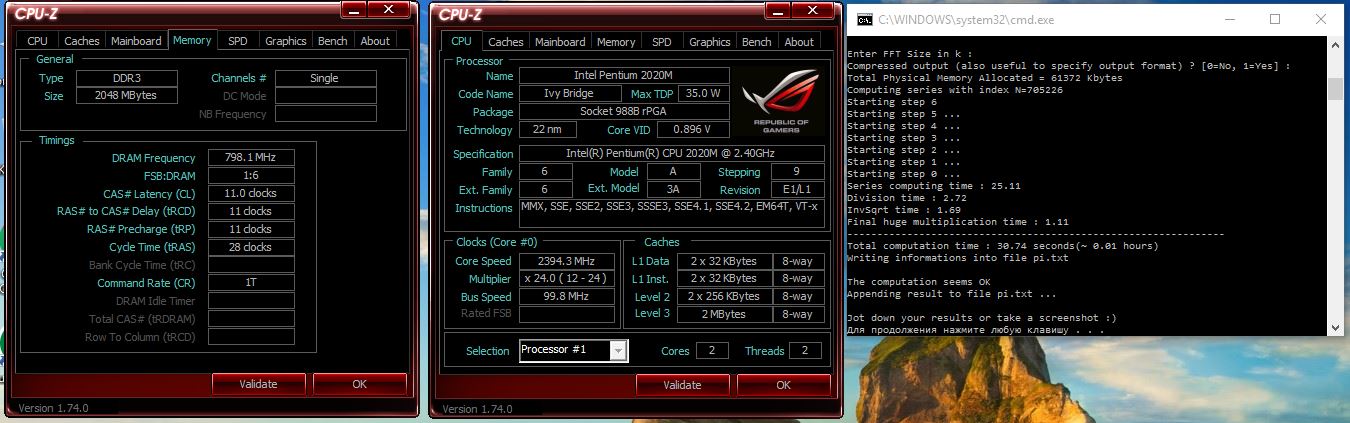Screen dimensions: 1350x423
Task: Open About tab in left CPU-Z window
Action: tap(375, 41)
